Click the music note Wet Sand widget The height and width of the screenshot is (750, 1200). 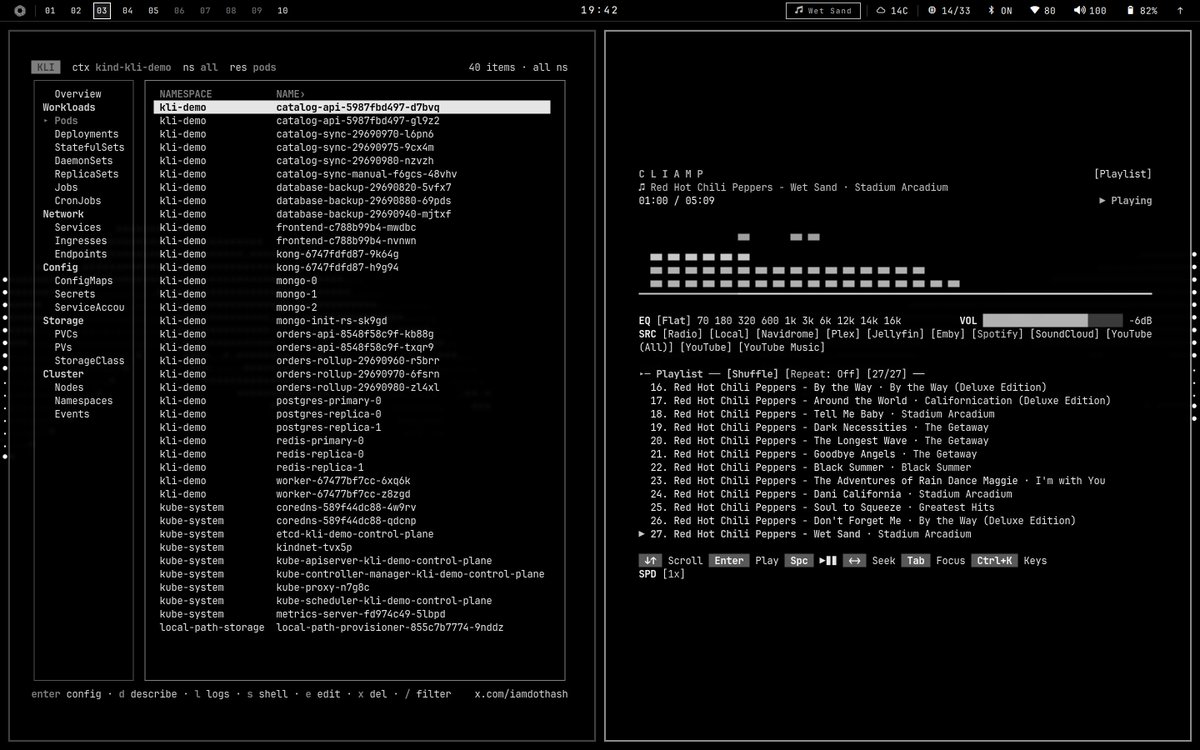coord(823,10)
